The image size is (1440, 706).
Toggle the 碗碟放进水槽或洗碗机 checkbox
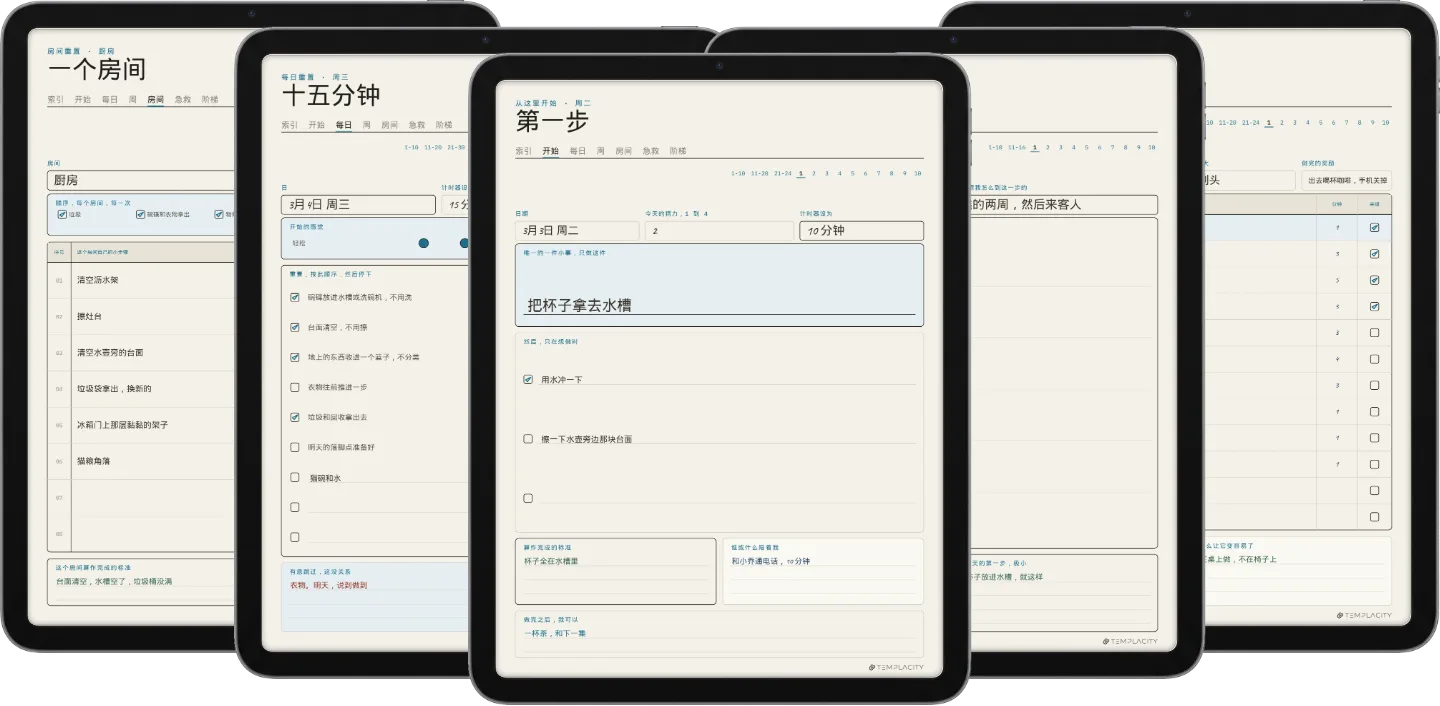pos(295,297)
